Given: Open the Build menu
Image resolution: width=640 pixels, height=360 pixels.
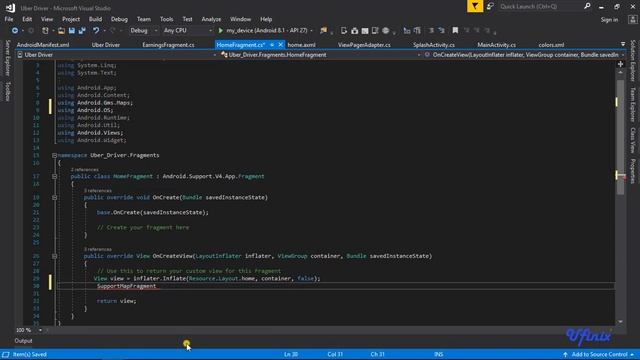Looking at the screenshot, I should point(96,19).
